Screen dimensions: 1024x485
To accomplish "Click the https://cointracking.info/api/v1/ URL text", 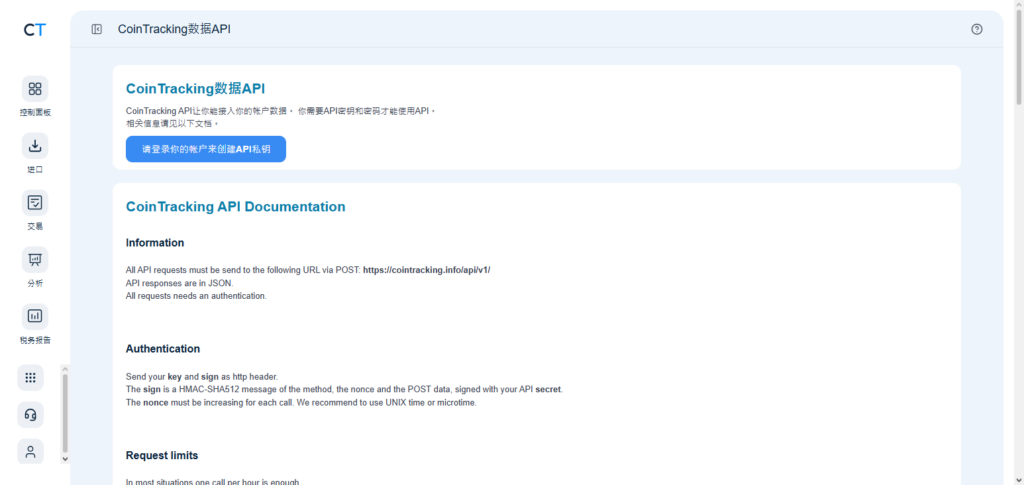I will [x=426, y=270].
